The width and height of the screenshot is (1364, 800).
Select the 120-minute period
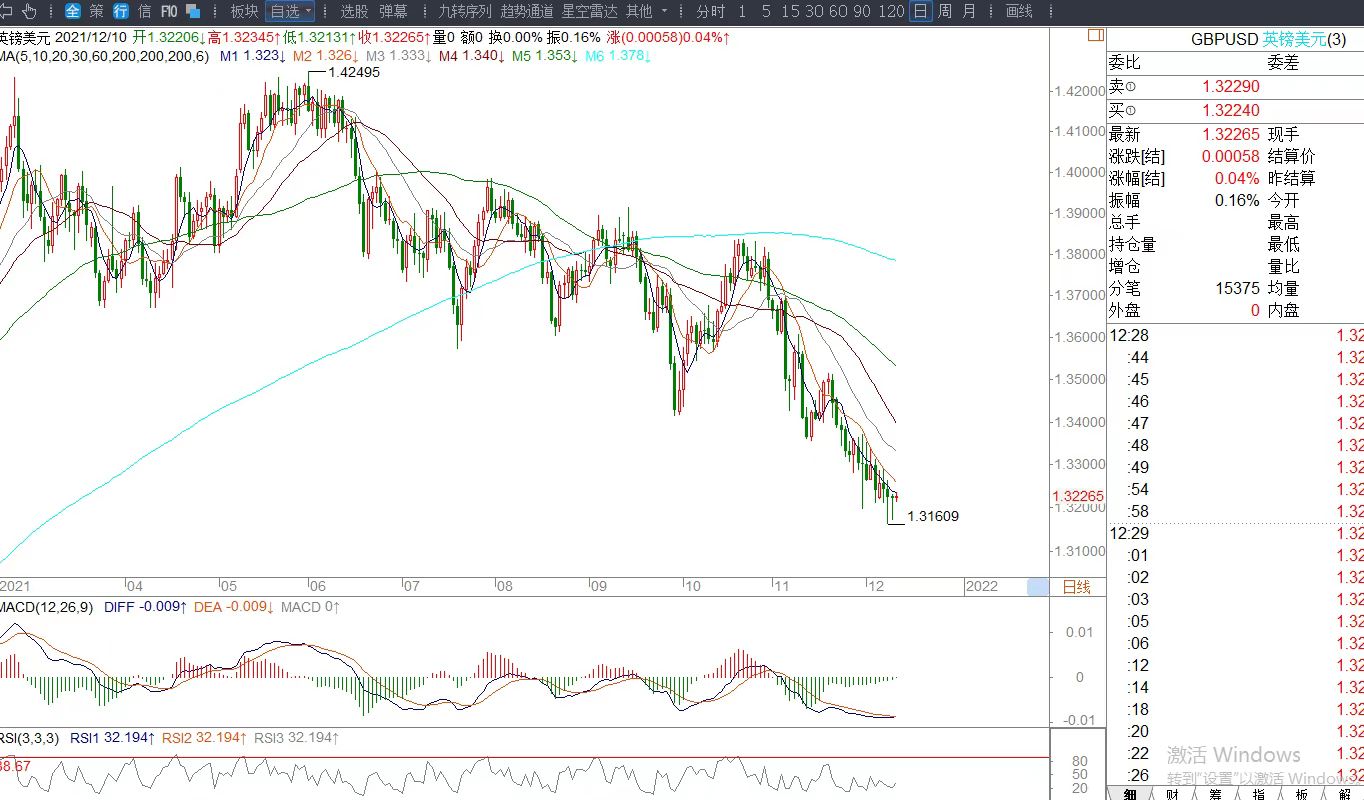click(892, 11)
